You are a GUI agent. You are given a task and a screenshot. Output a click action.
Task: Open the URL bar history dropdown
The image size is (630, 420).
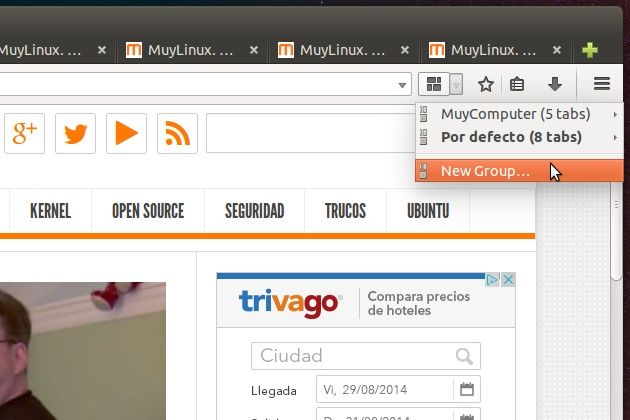point(402,85)
